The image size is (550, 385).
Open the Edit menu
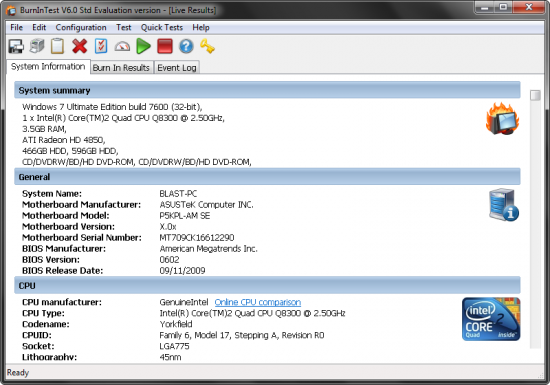coord(39,27)
